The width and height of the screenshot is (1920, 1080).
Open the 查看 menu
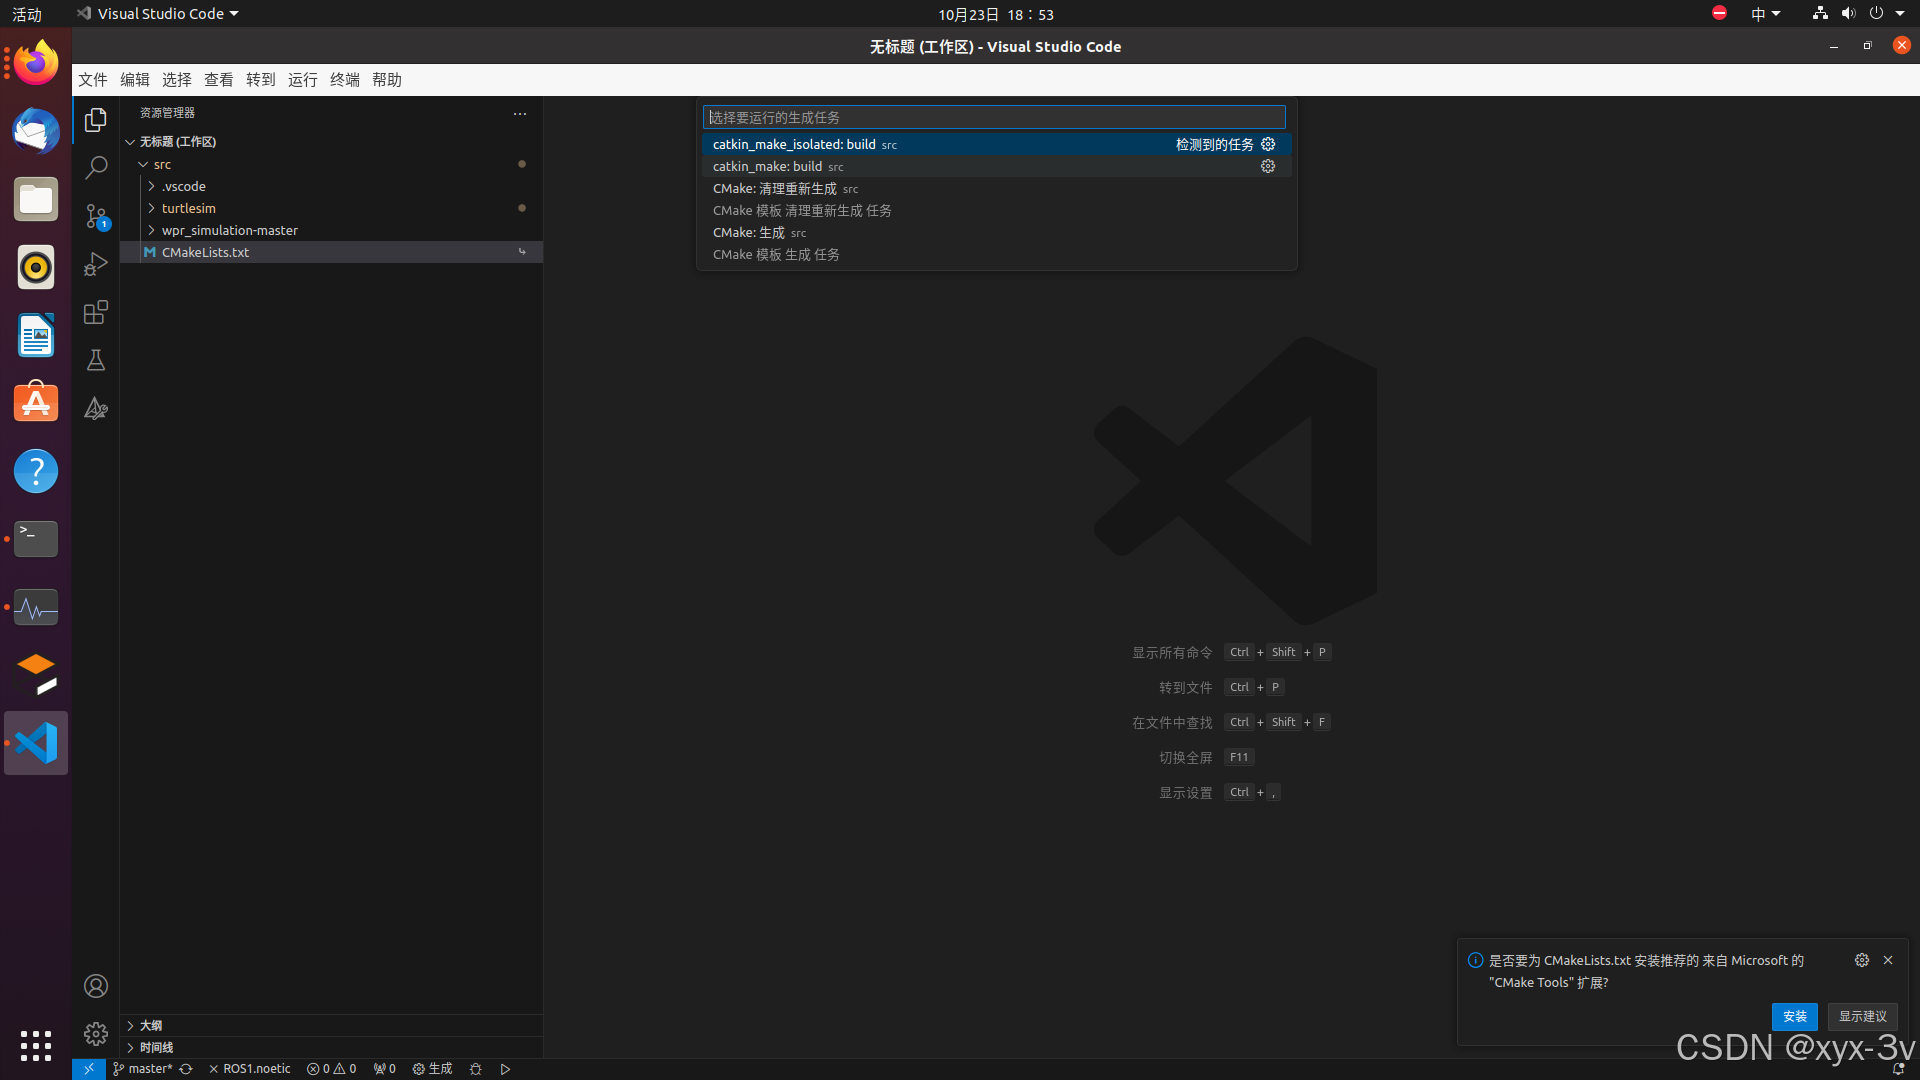pos(219,80)
